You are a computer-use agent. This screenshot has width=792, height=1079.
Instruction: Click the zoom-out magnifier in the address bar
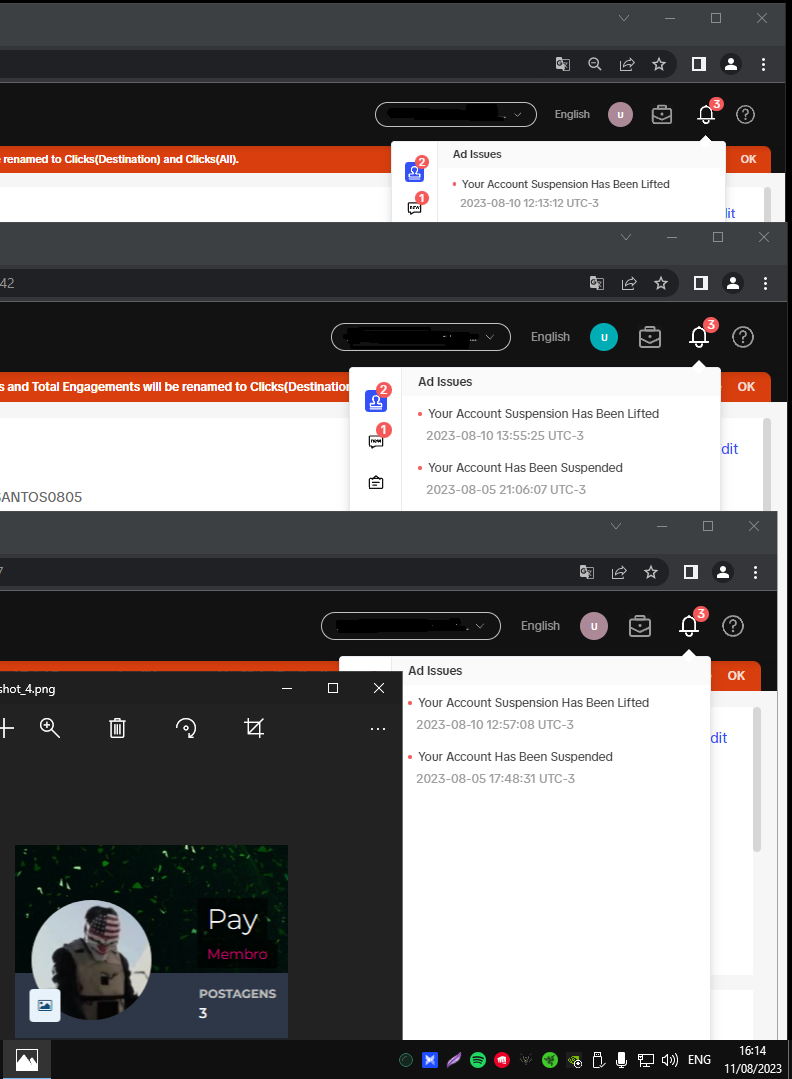coord(595,64)
